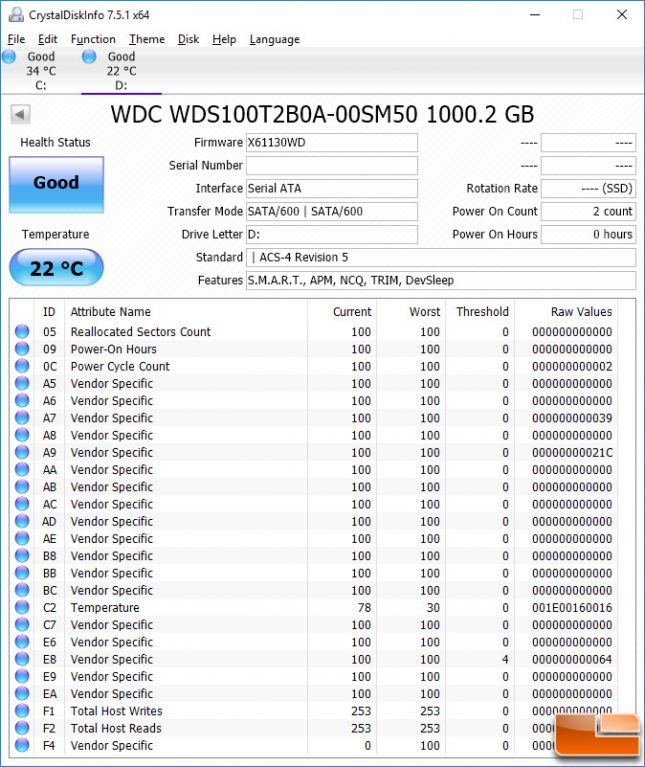This screenshot has height=767, width=645.
Task: Click status orb for EA row
Action: click(22, 694)
